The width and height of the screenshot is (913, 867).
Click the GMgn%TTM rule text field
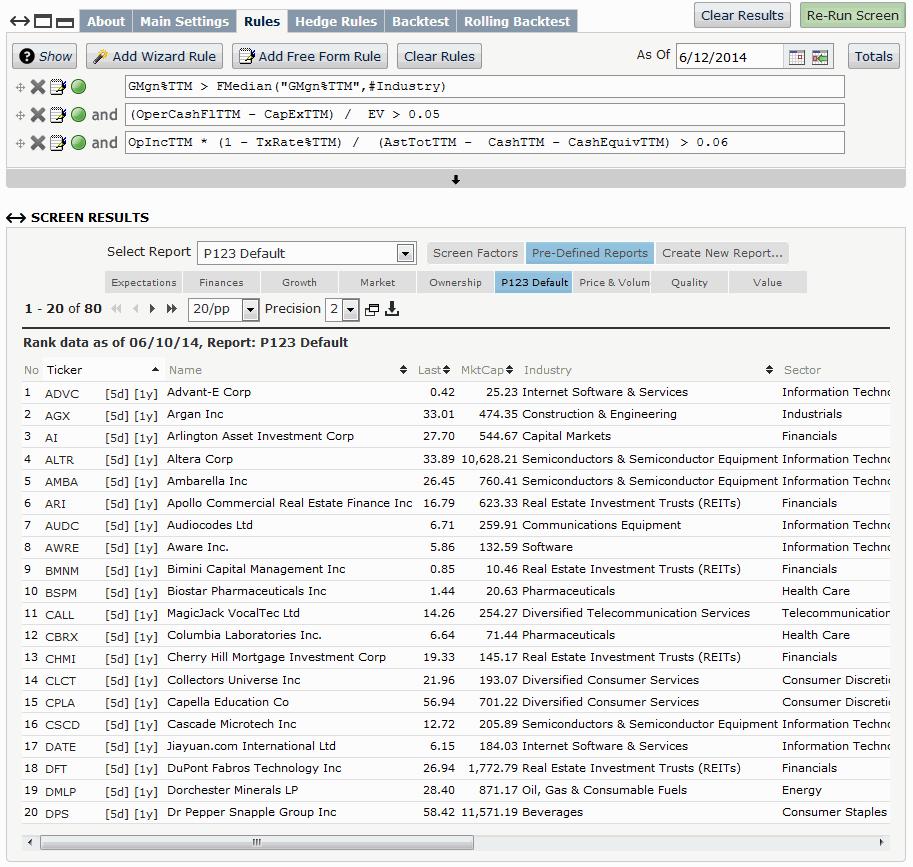[484, 87]
